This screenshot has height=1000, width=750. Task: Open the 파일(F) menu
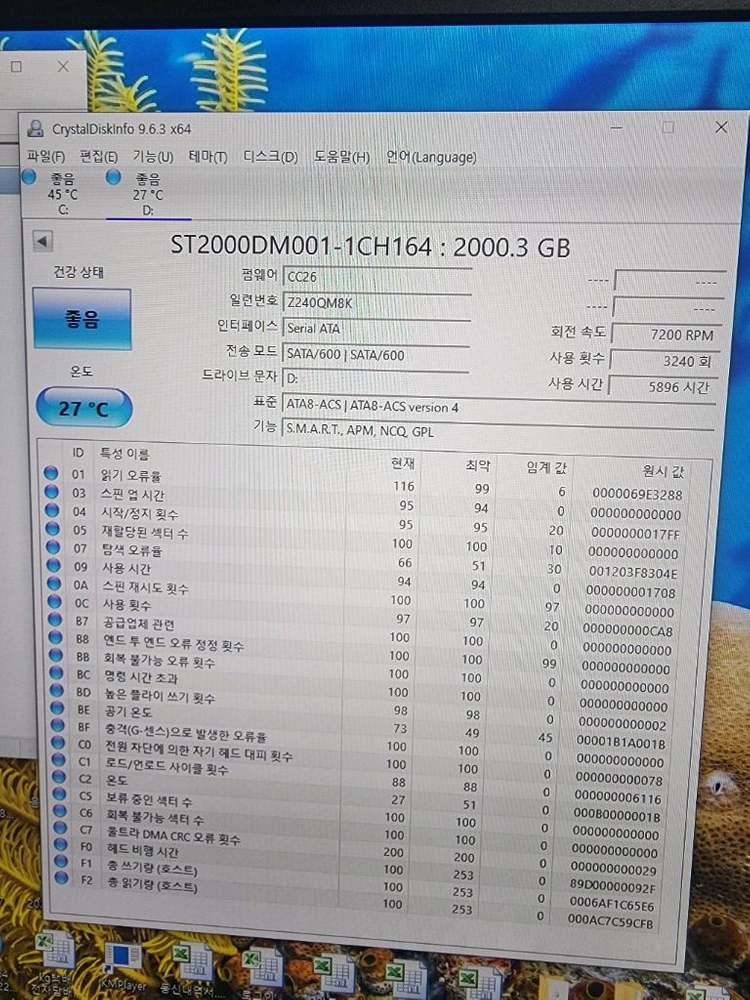(x=45, y=156)
